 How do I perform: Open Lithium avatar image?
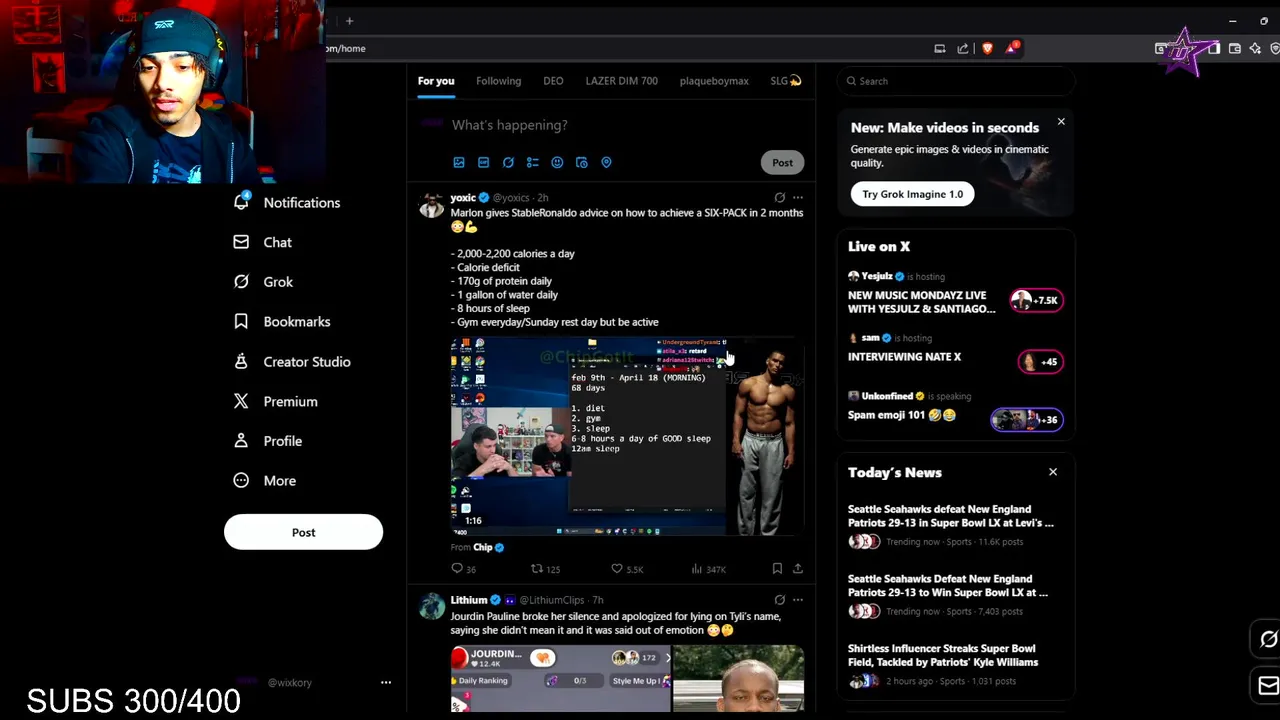tap(431, 607)
